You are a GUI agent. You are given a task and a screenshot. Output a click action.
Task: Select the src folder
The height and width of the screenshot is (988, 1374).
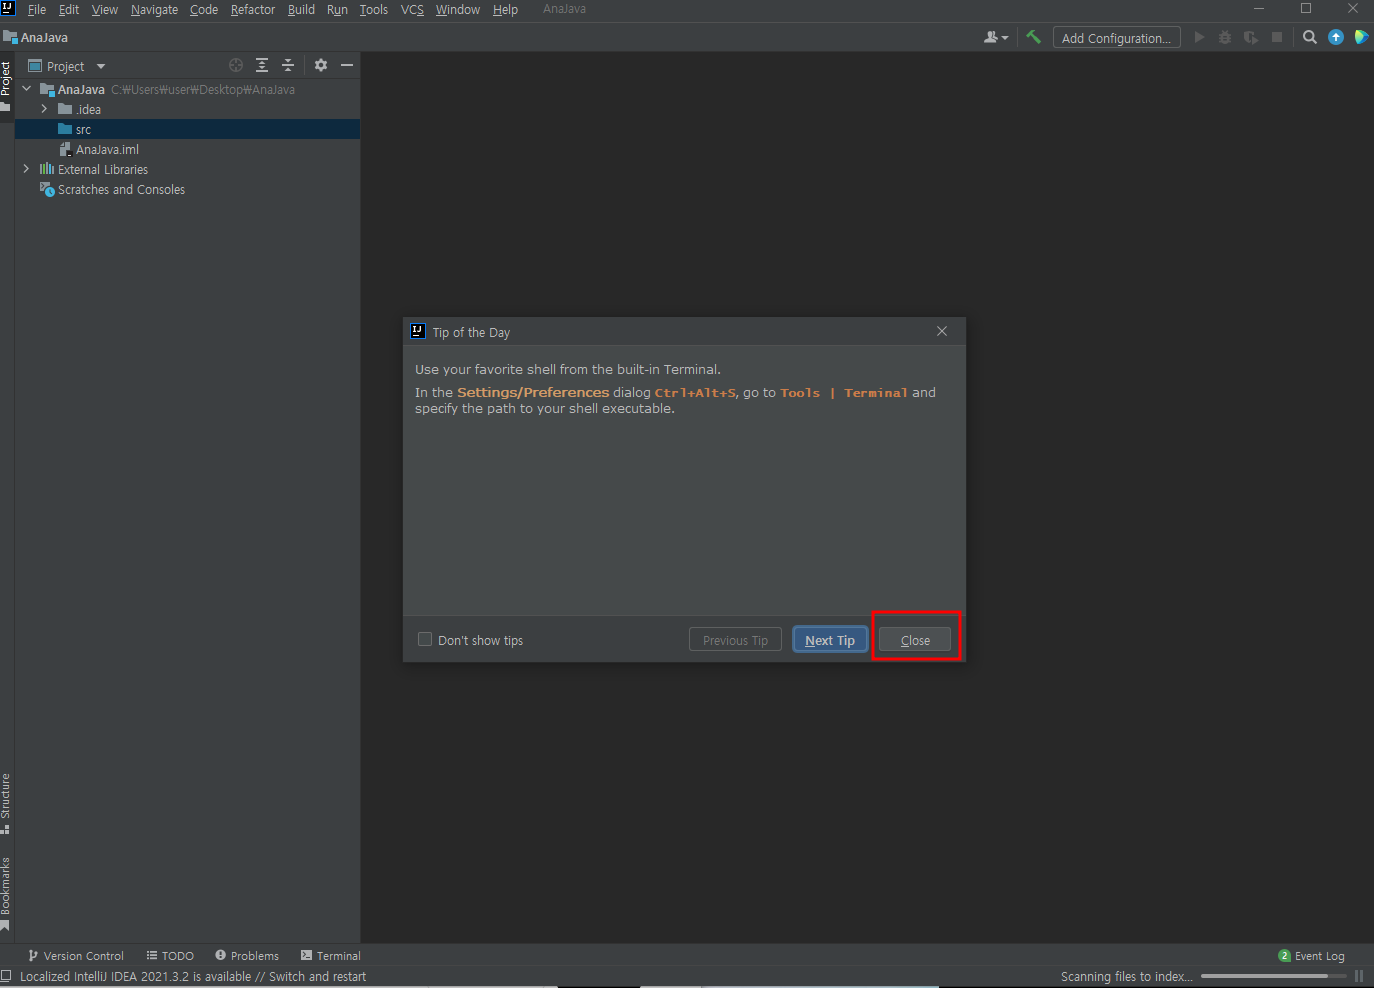click(x=187, y=129)
